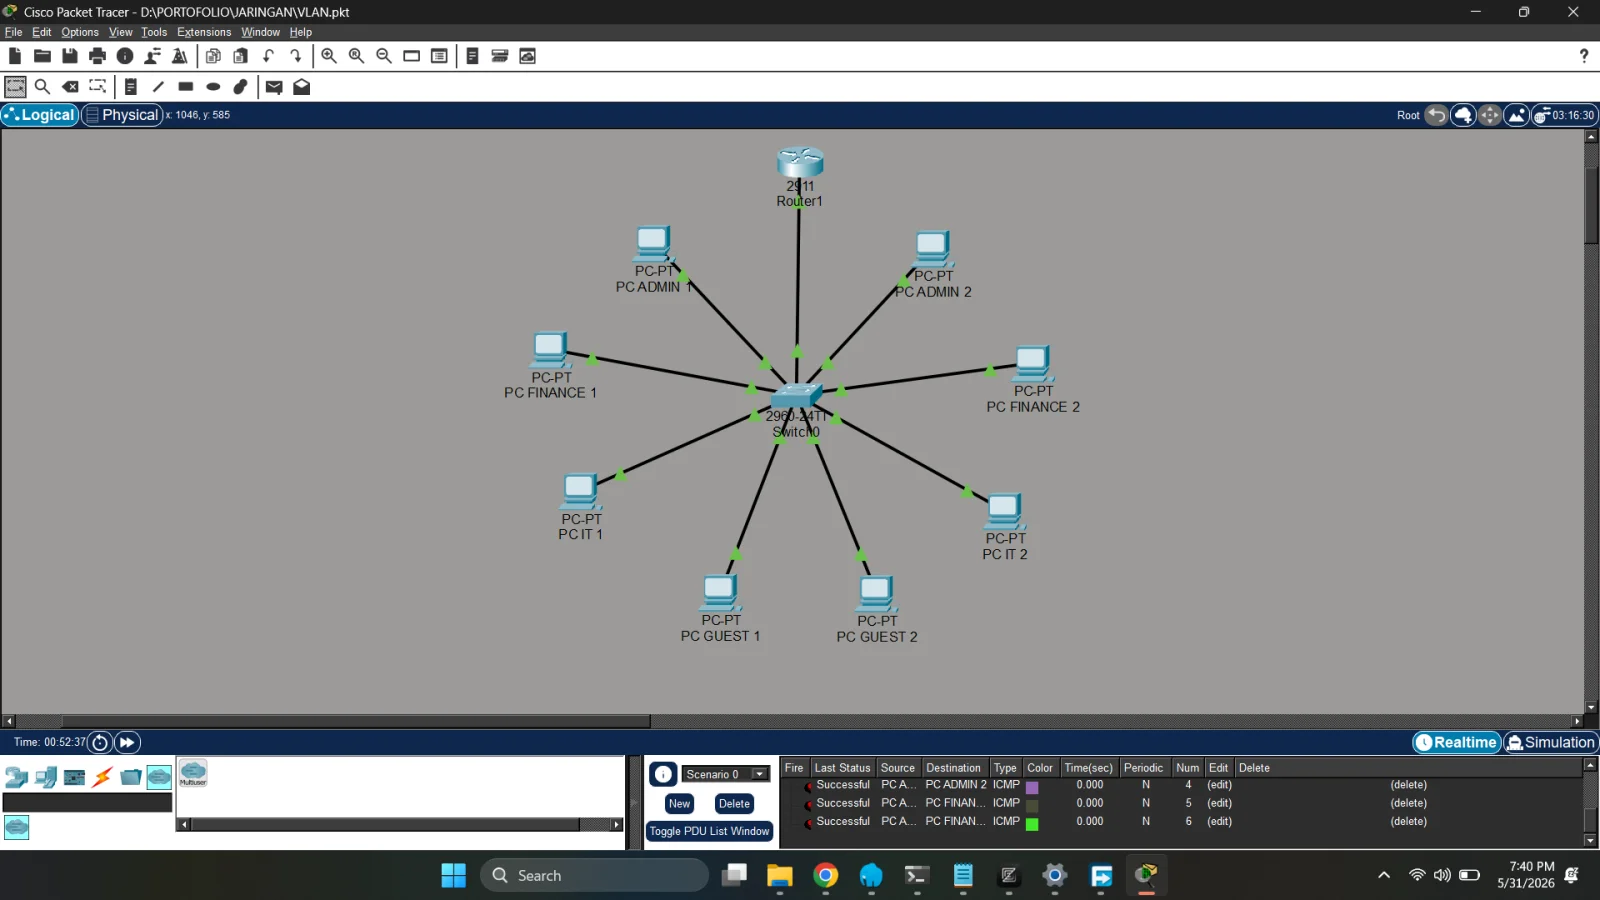Open File Explorer from the taskbar
The height and width of the screenshot is (900, 1600).
click(779, 875)
